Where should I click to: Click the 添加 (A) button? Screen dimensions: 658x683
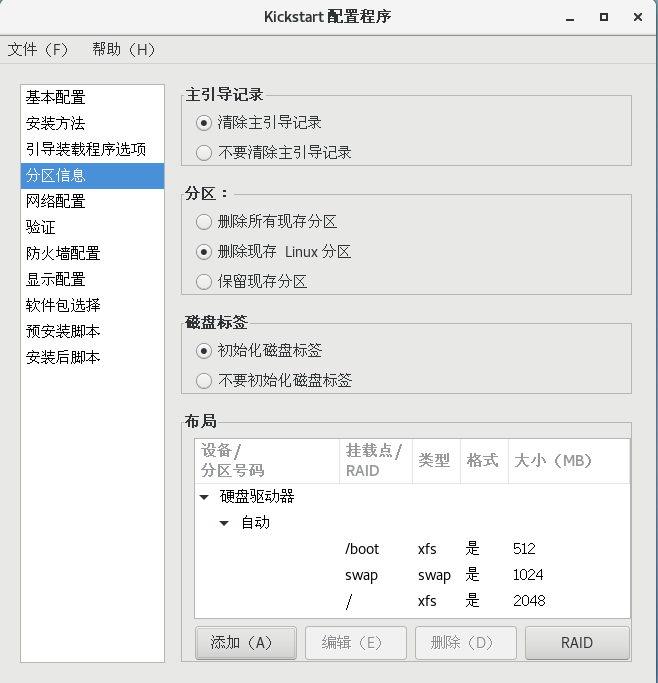(x=246, y=642)
